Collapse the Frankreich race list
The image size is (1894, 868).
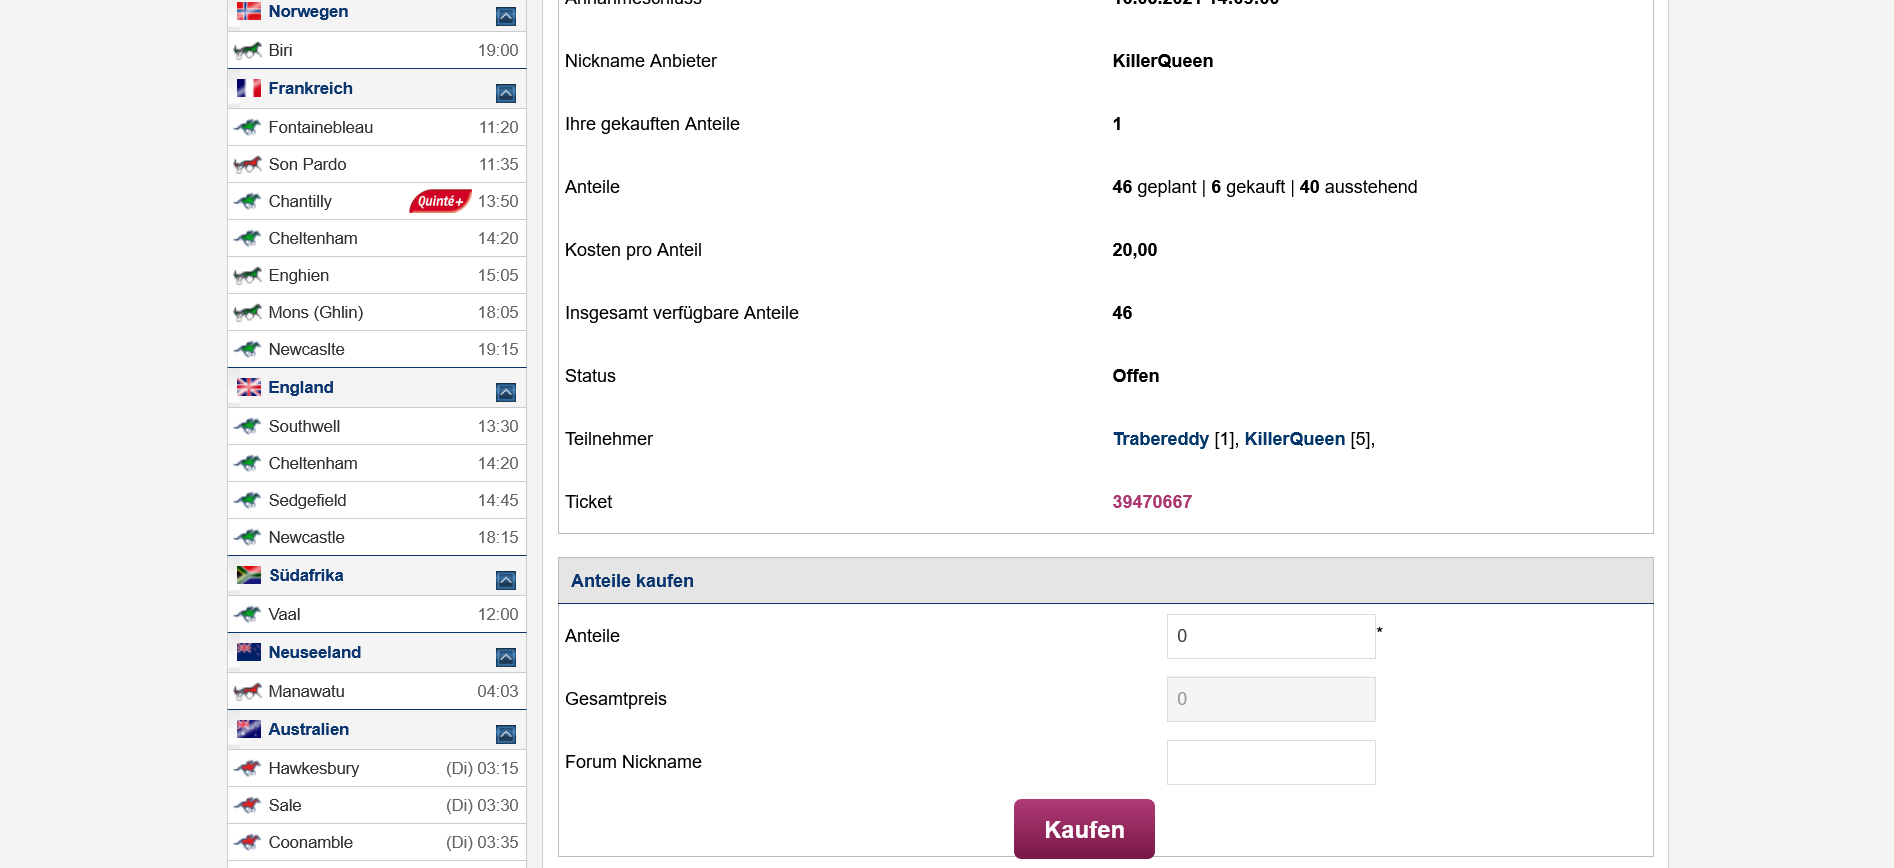point(506,93)
